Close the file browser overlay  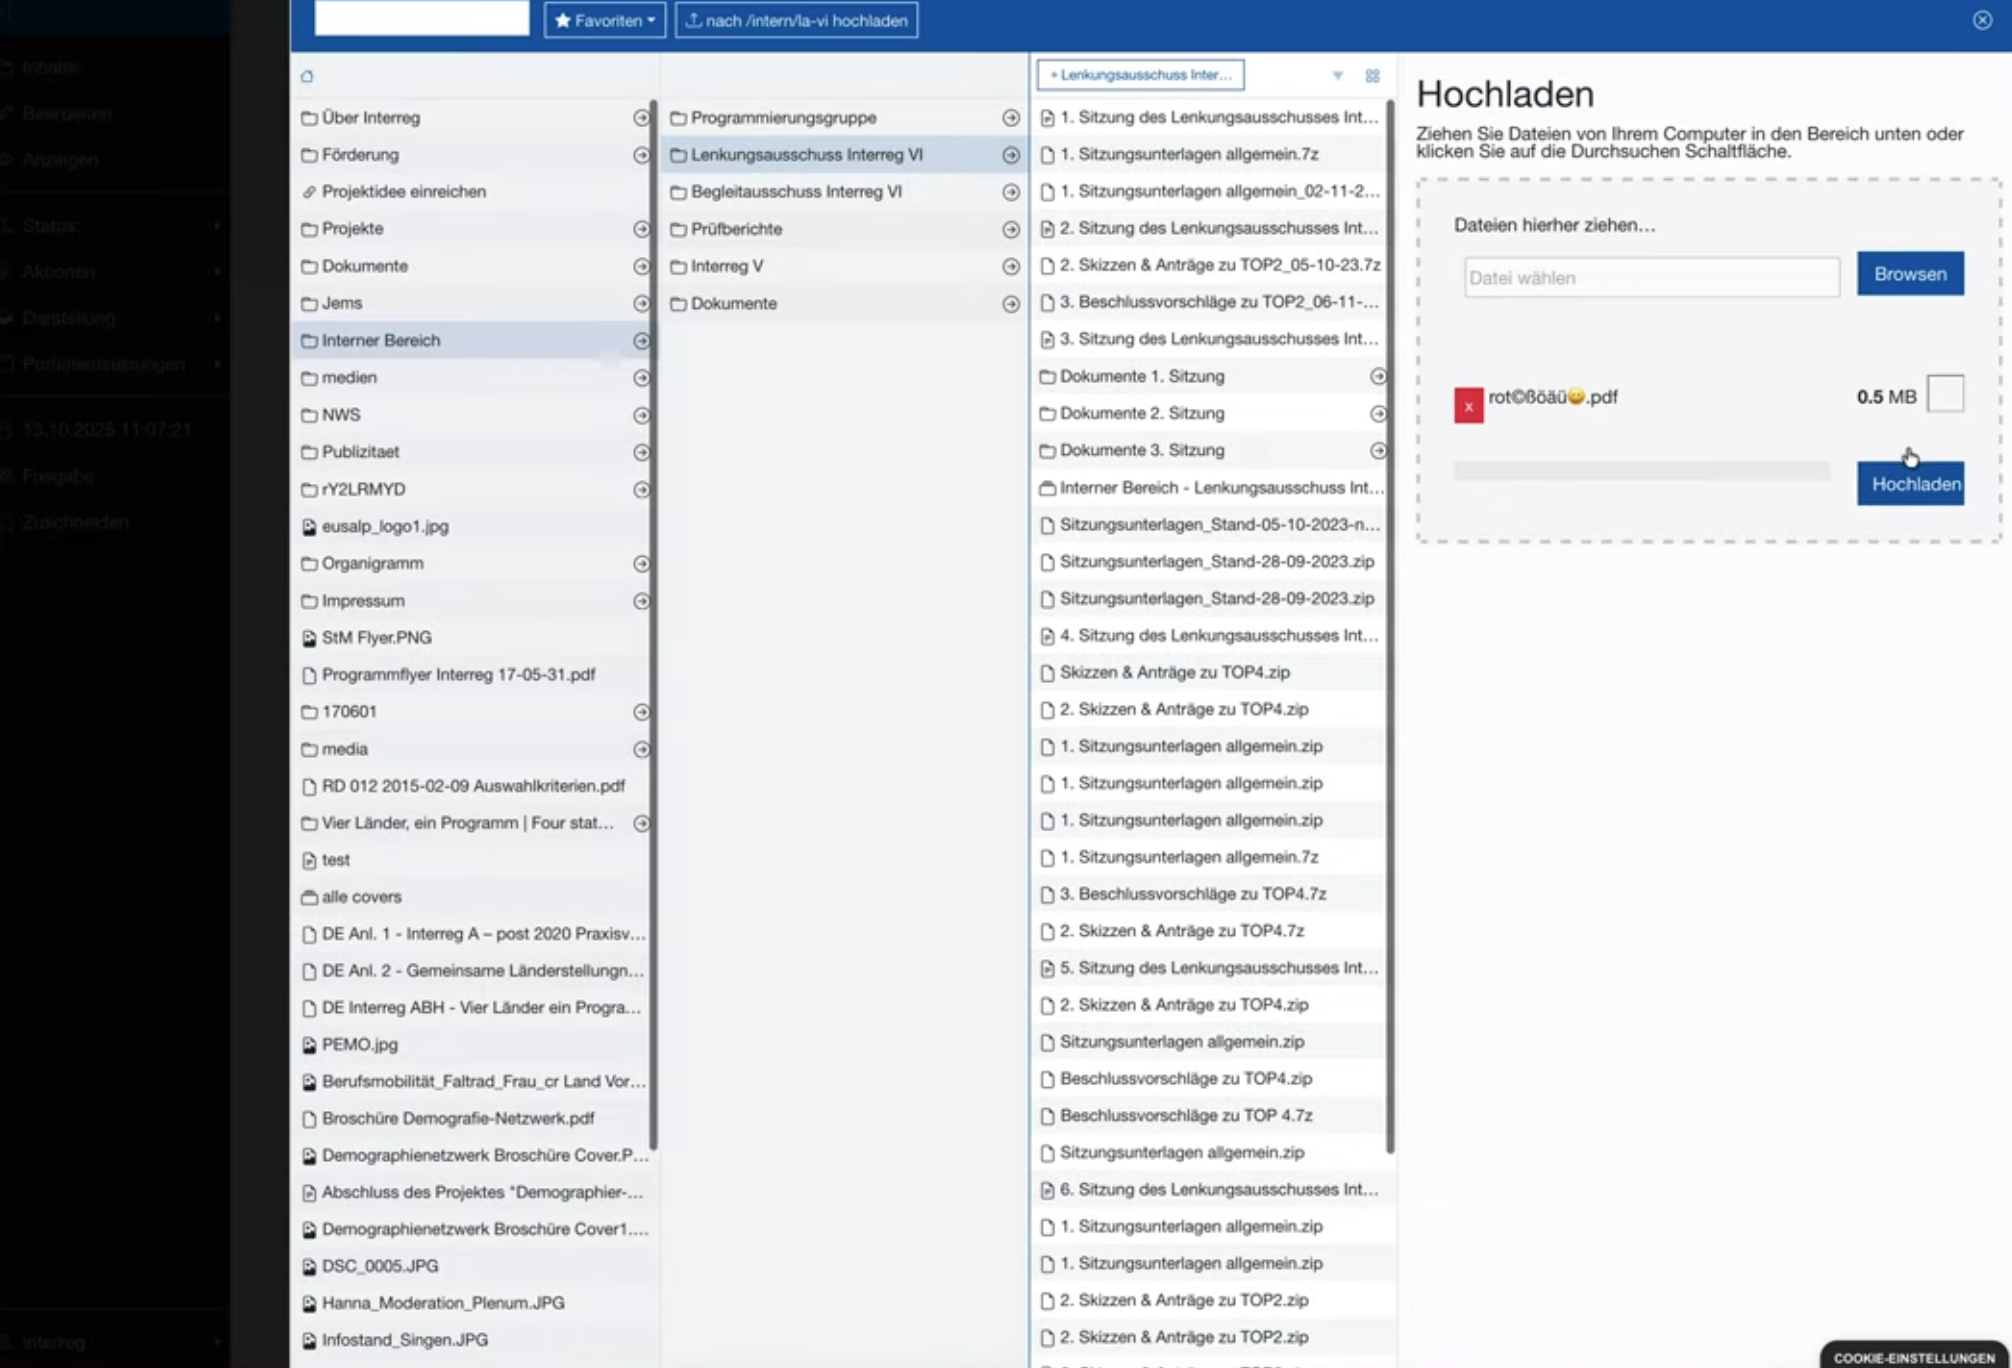tap(1982, 20)
